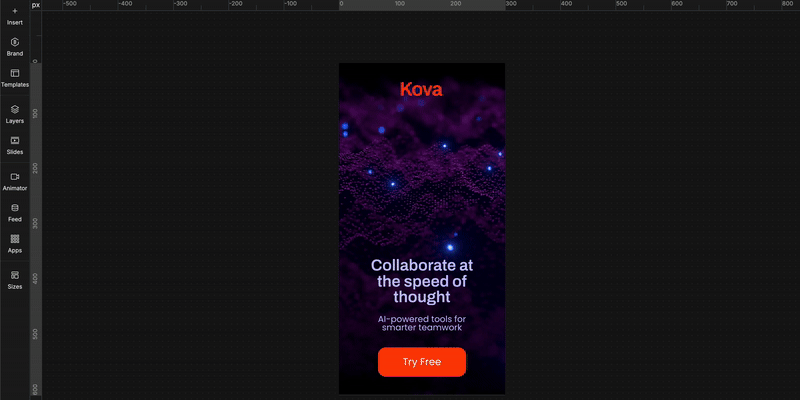The height and width of the screenshot is (400, 800).
Task: Select the purple particle wave background image
Action: (421, 180)
